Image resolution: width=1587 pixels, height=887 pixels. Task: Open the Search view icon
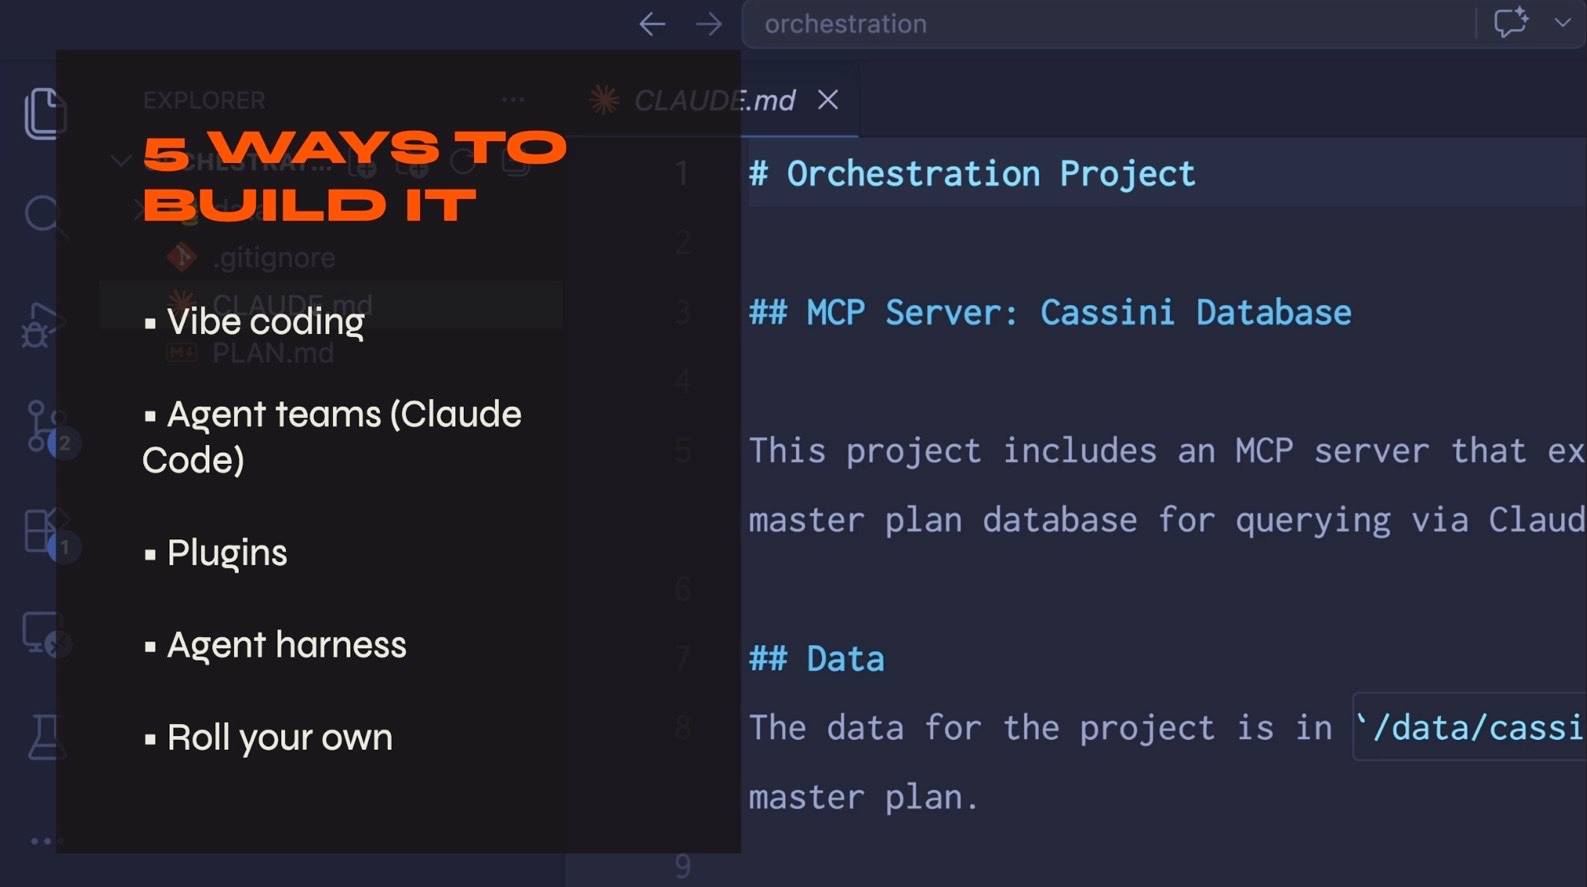[44, 215]
